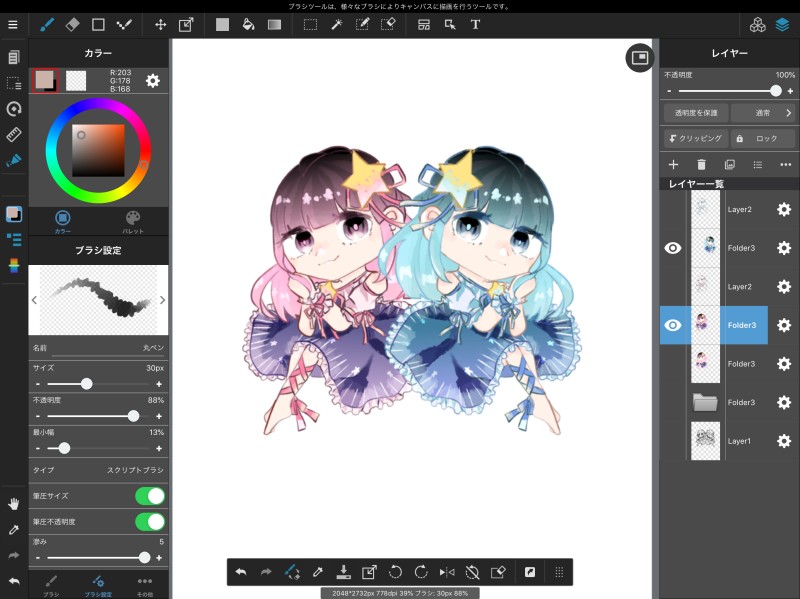Show previous brush with left preview arrow

coord(34,300)
